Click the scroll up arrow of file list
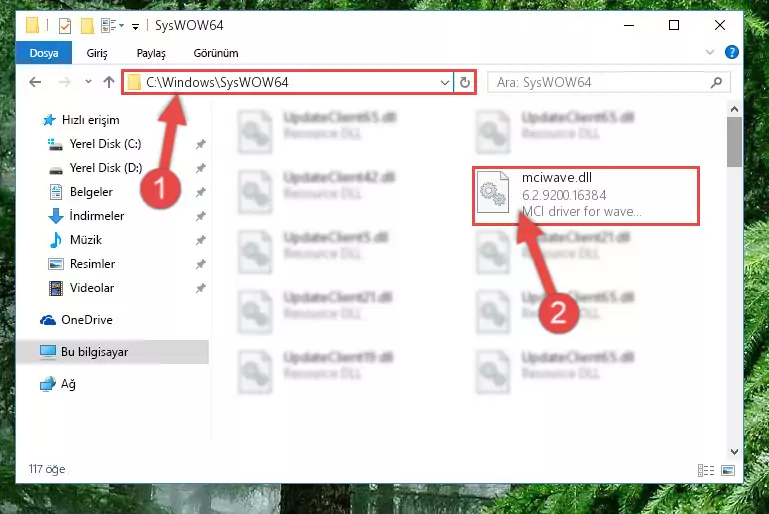This screenshot has height=514, width=769. [734, 109]
